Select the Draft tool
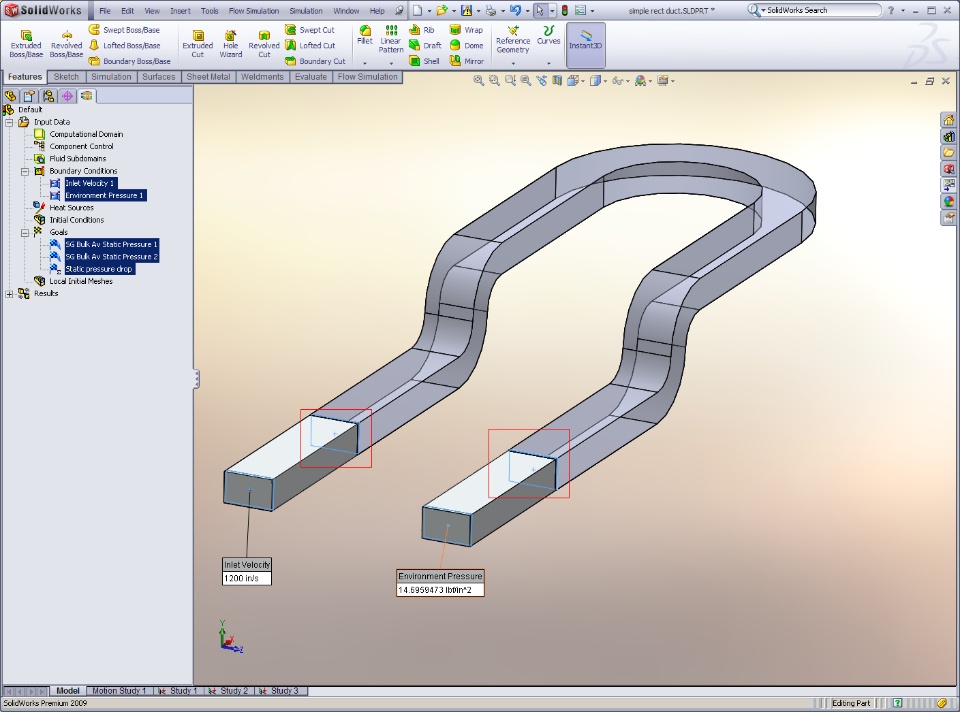 (x=425, y=45)
